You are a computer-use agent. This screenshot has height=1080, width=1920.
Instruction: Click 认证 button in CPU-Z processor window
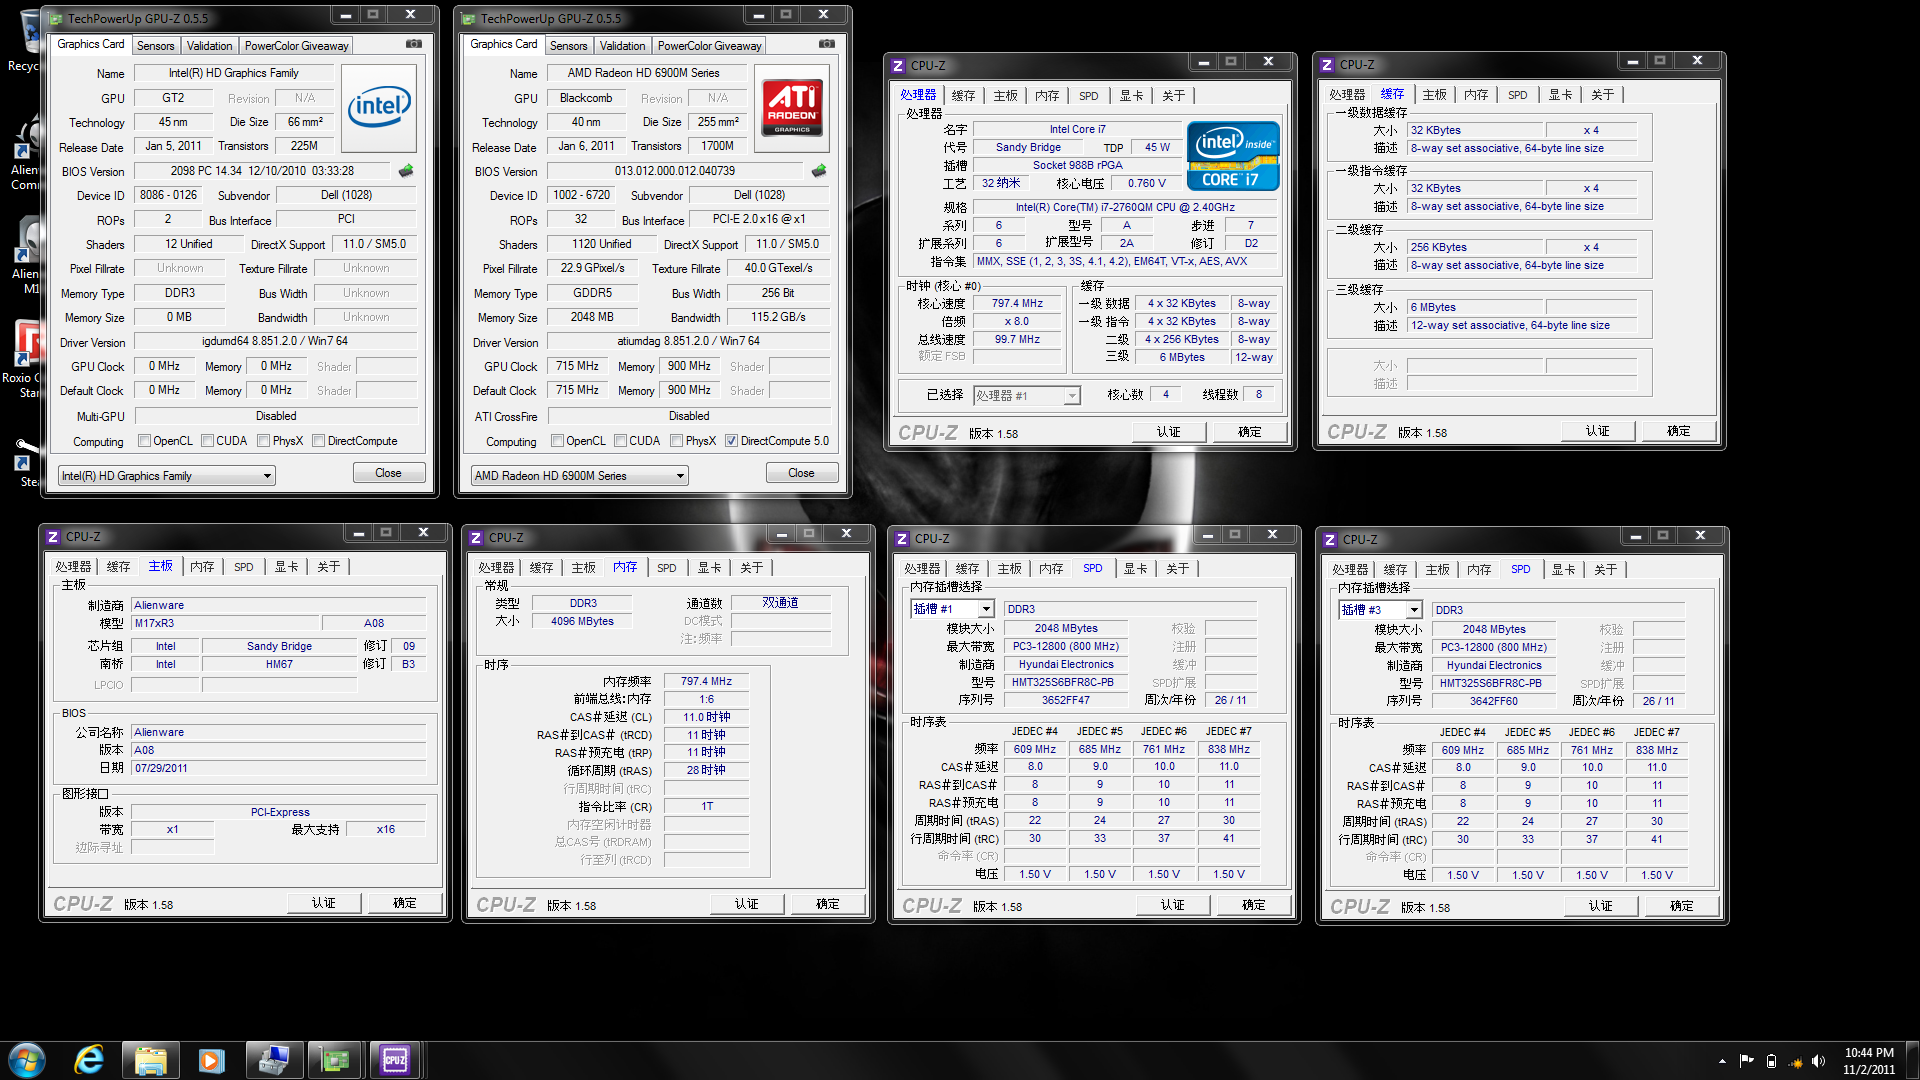coord(1169,432)
